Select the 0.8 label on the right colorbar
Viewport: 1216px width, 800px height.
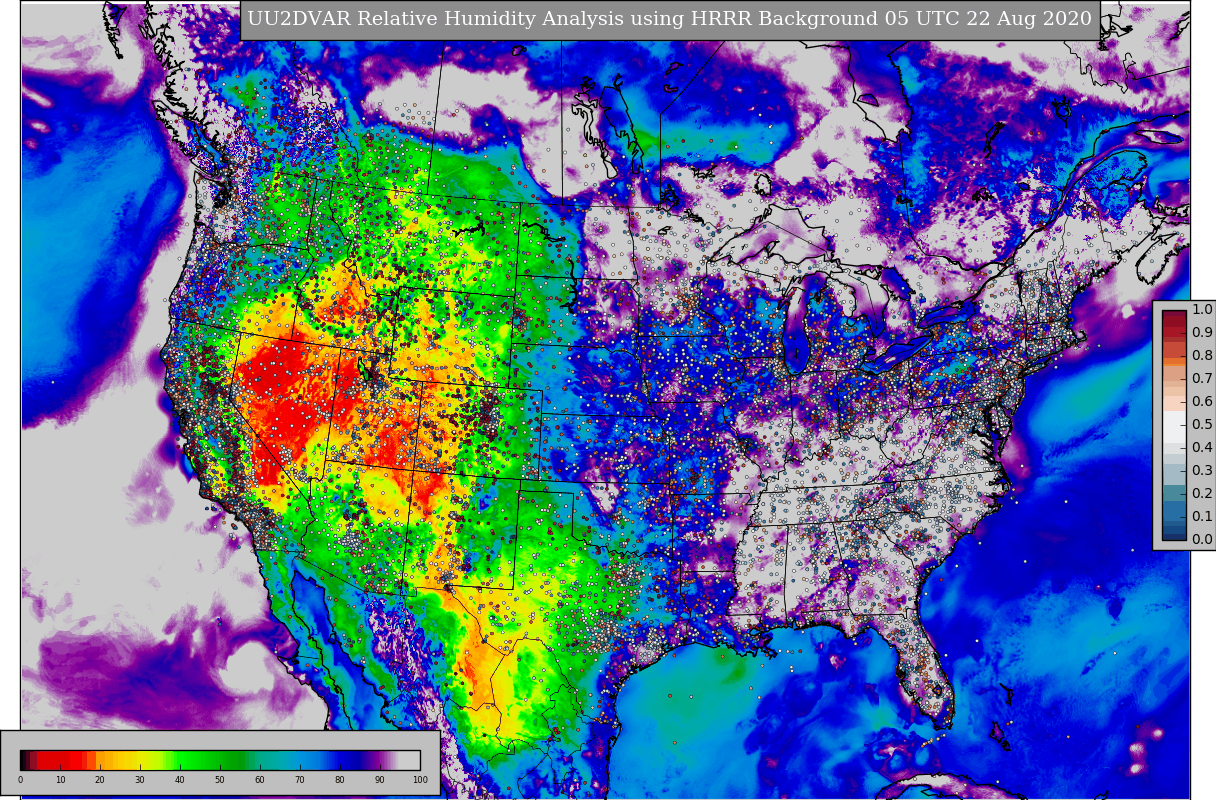point(1202,356)
